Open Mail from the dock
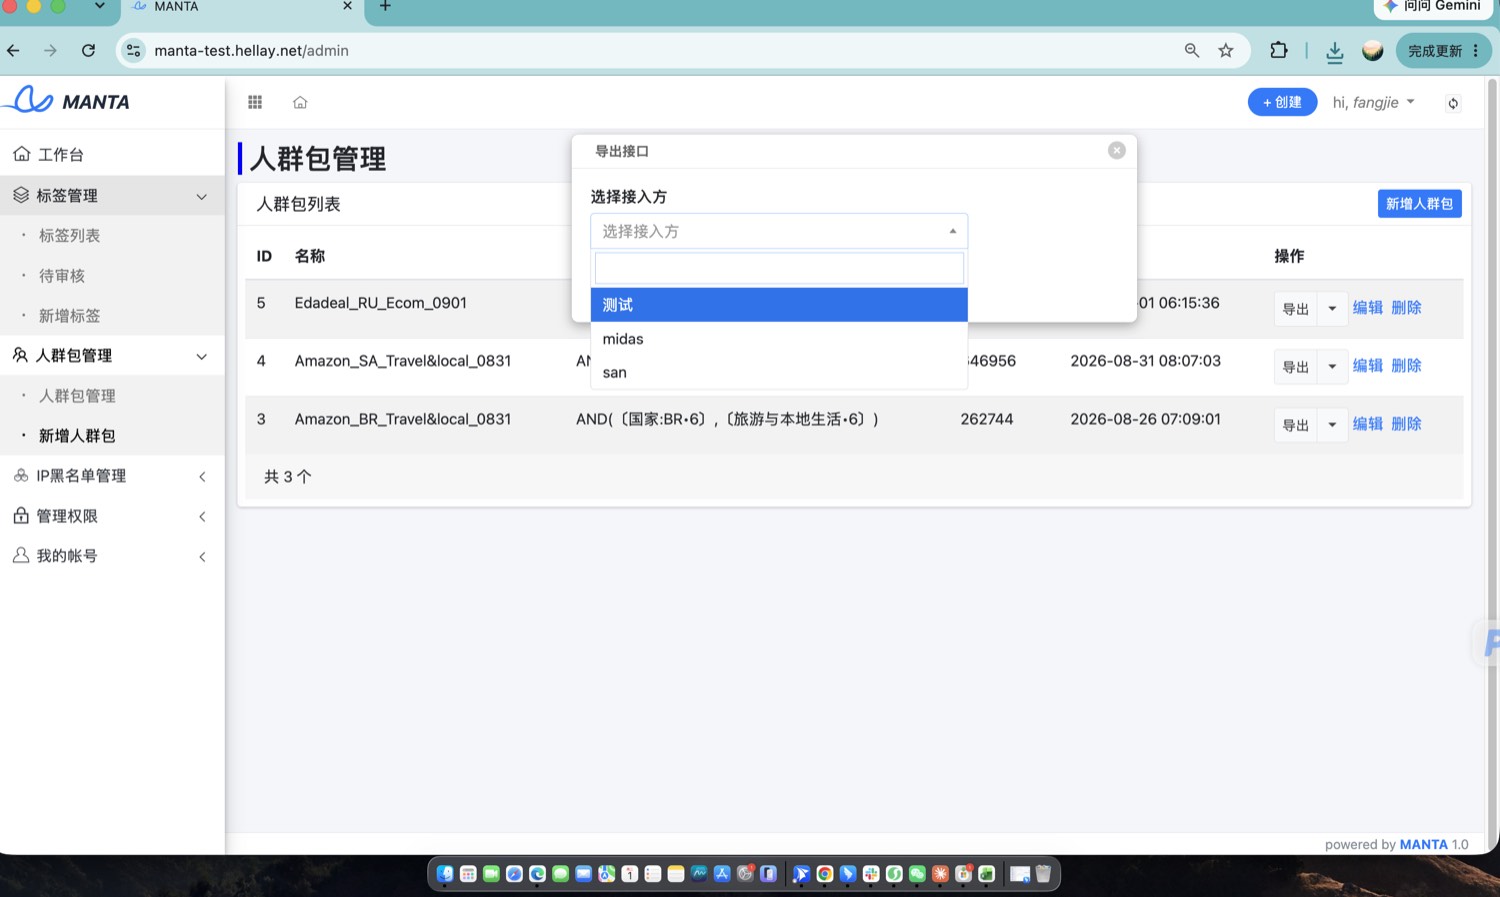 583,874
